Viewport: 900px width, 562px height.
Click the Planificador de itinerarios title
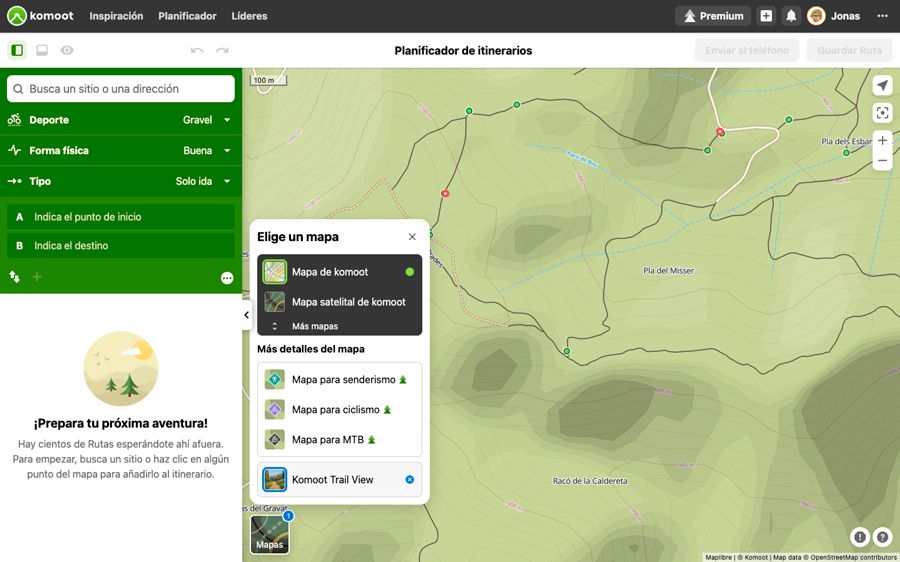click(x=463, y=51)
